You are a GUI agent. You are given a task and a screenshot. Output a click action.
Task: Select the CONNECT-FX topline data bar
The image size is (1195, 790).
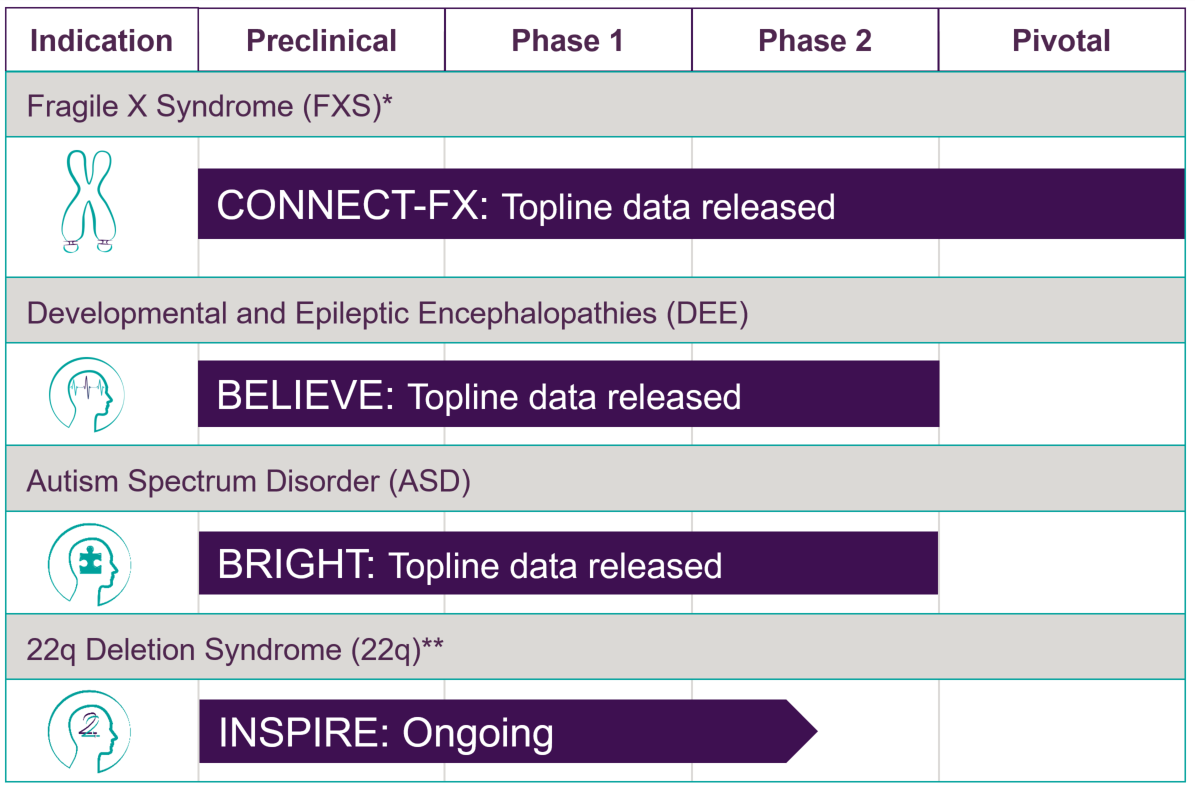tap(691, 204)
